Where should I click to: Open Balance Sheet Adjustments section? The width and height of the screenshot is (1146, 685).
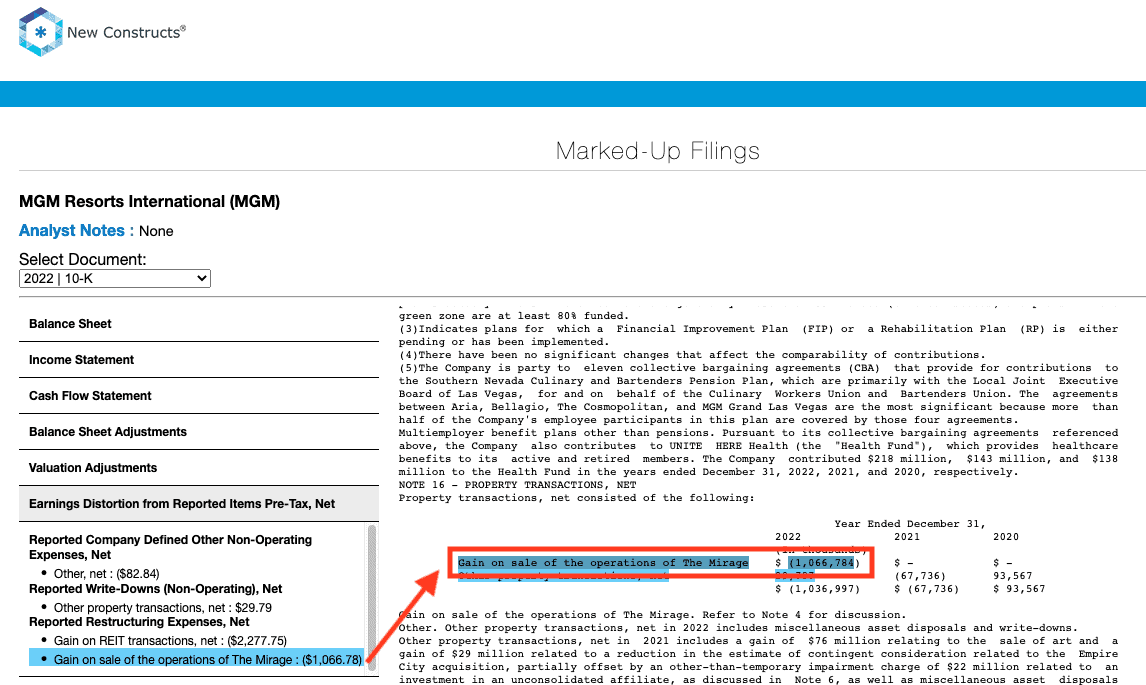tap(199, 431)
